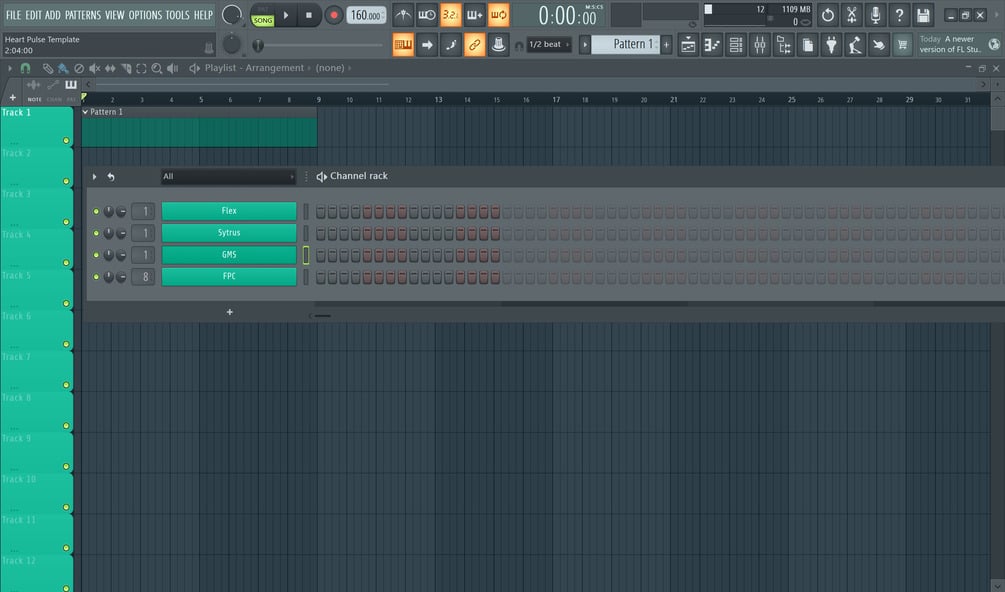Open help question mark button

click(899, 15)
